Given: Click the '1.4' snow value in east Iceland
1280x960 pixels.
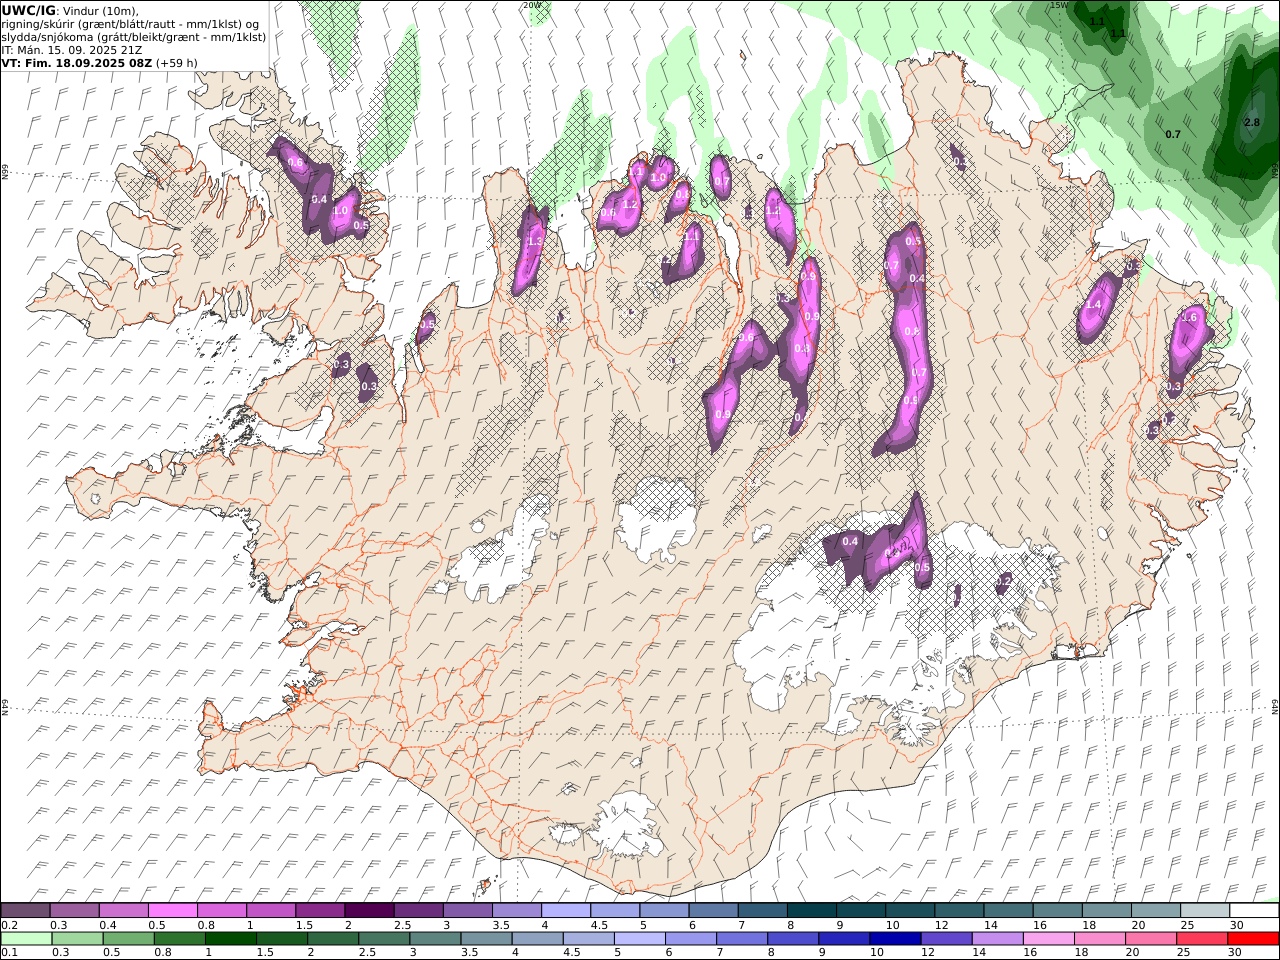Looking at the screenshot, I should (1093, 305).
